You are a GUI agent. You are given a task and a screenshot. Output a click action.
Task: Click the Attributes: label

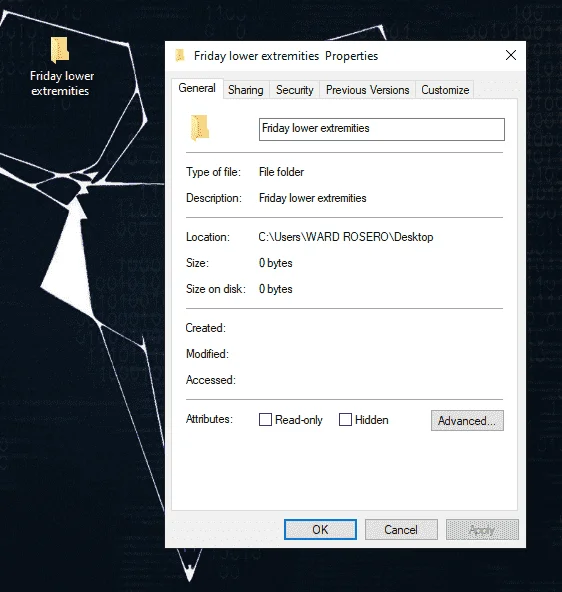209,419
